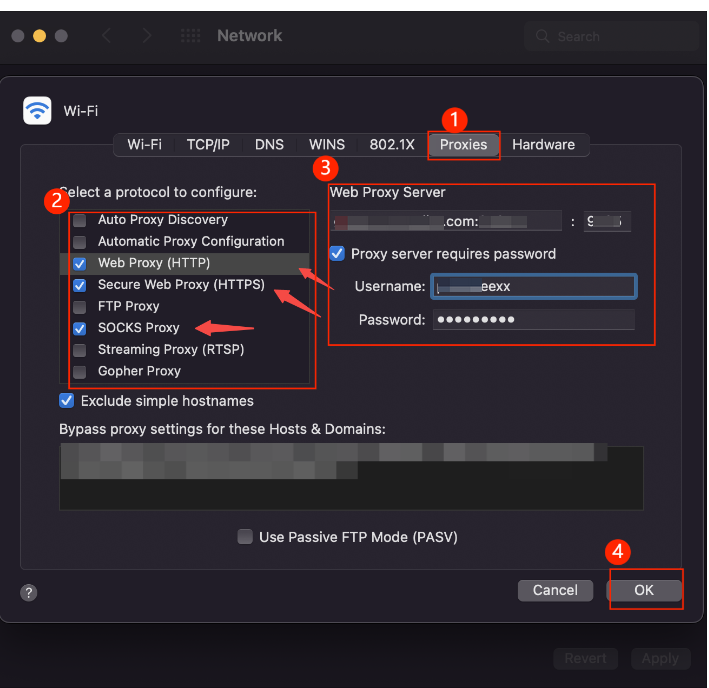Click the Wi-Fi network icon
This screenshot has width=709, height=688.
[x=37, y=110]
